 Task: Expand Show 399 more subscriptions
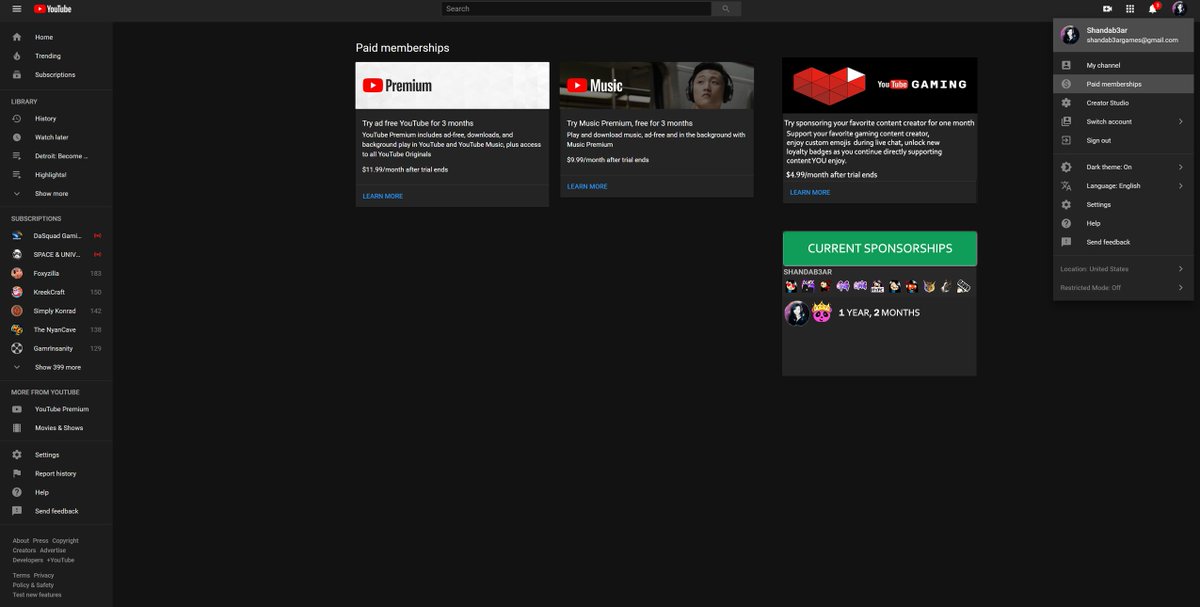tap(56, 367)
